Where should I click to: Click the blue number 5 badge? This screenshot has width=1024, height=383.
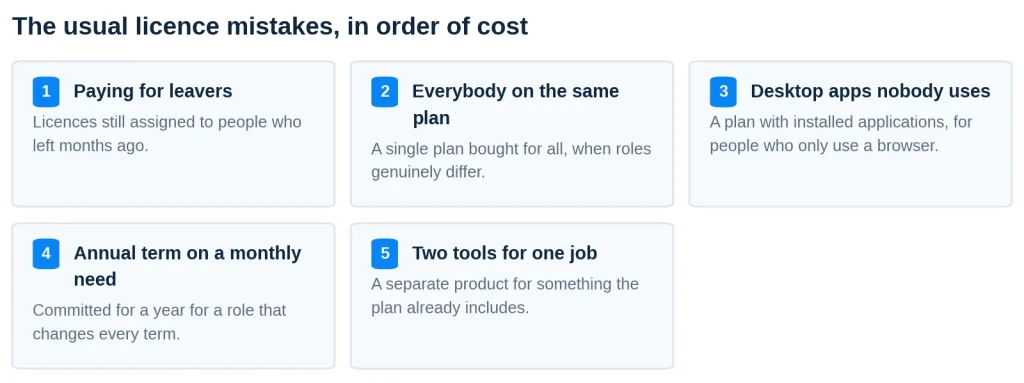pyautogui.click(x=385, y=254)
